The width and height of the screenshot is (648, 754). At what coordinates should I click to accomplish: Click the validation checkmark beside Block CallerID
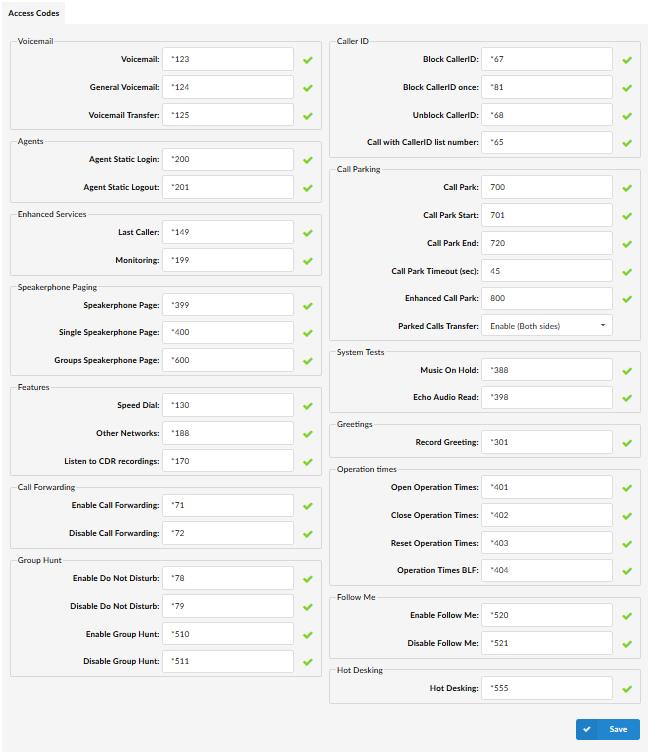click(x=627, y=60)
